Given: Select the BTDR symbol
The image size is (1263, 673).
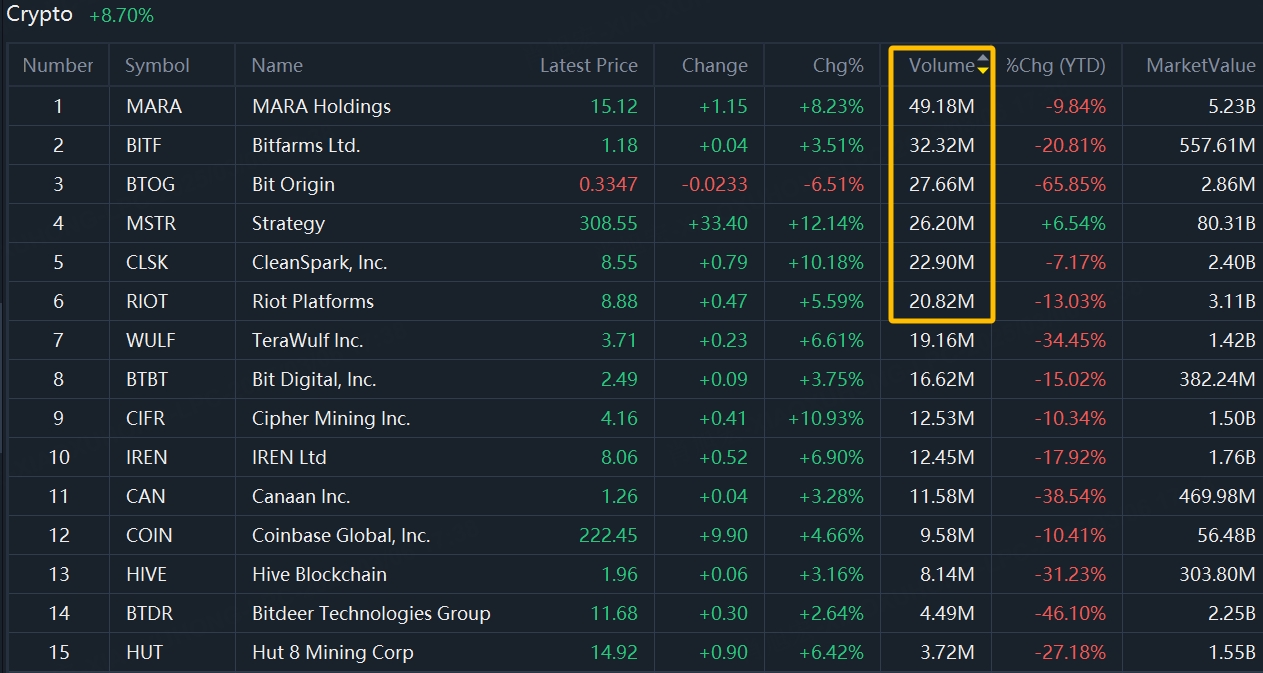Looking at the screenshot, I should click(150, 613).
